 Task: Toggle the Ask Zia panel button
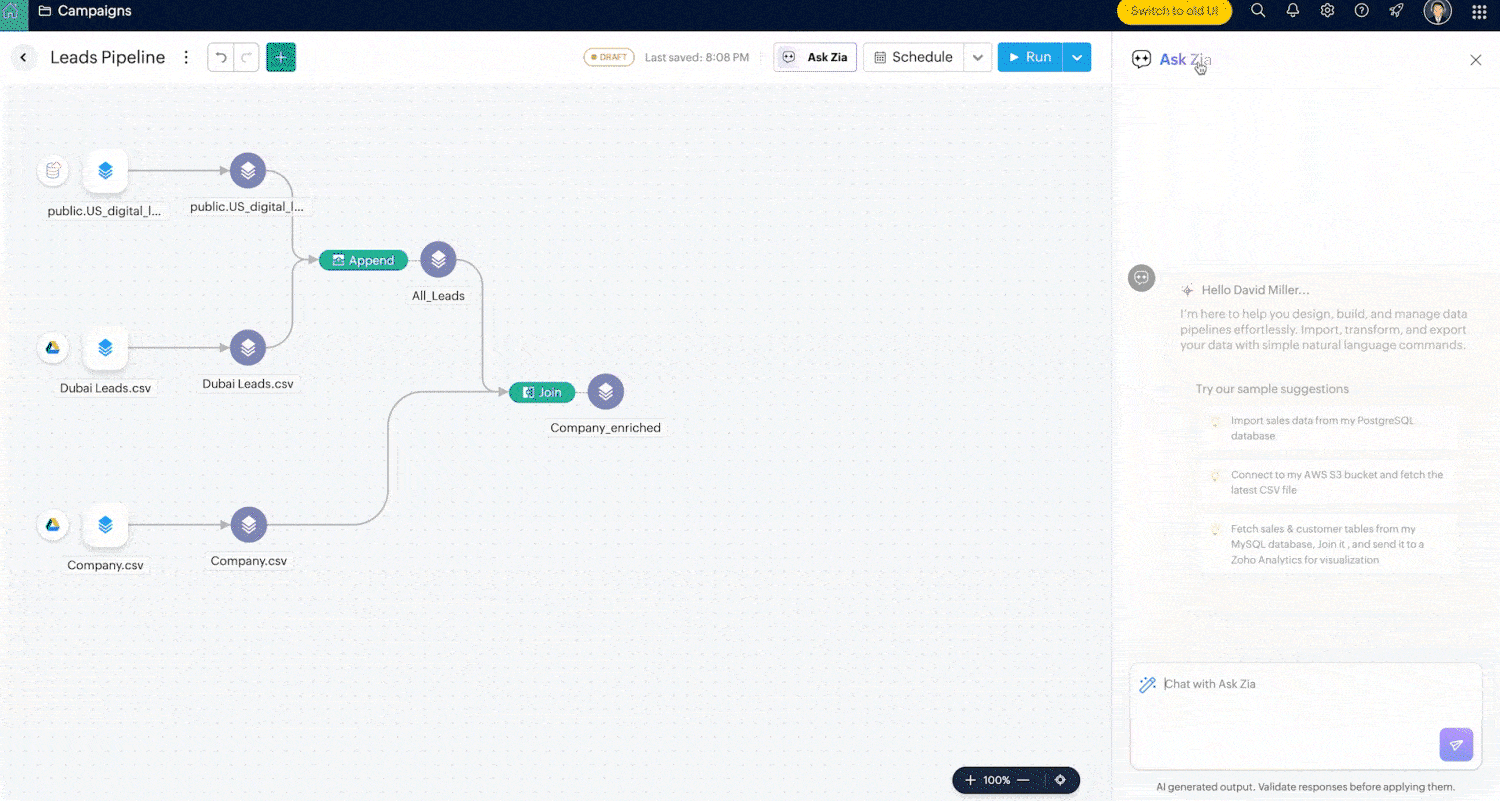click(x=815, y=57)
